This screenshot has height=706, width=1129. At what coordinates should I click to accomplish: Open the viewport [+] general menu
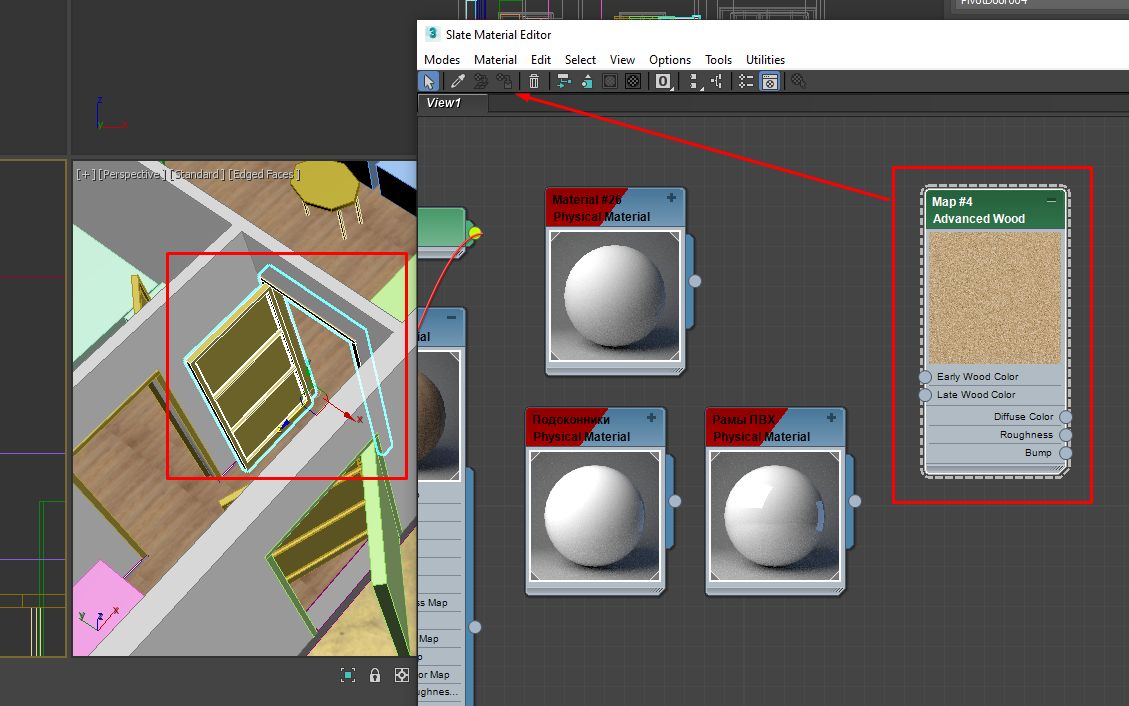tap(86, 174)
